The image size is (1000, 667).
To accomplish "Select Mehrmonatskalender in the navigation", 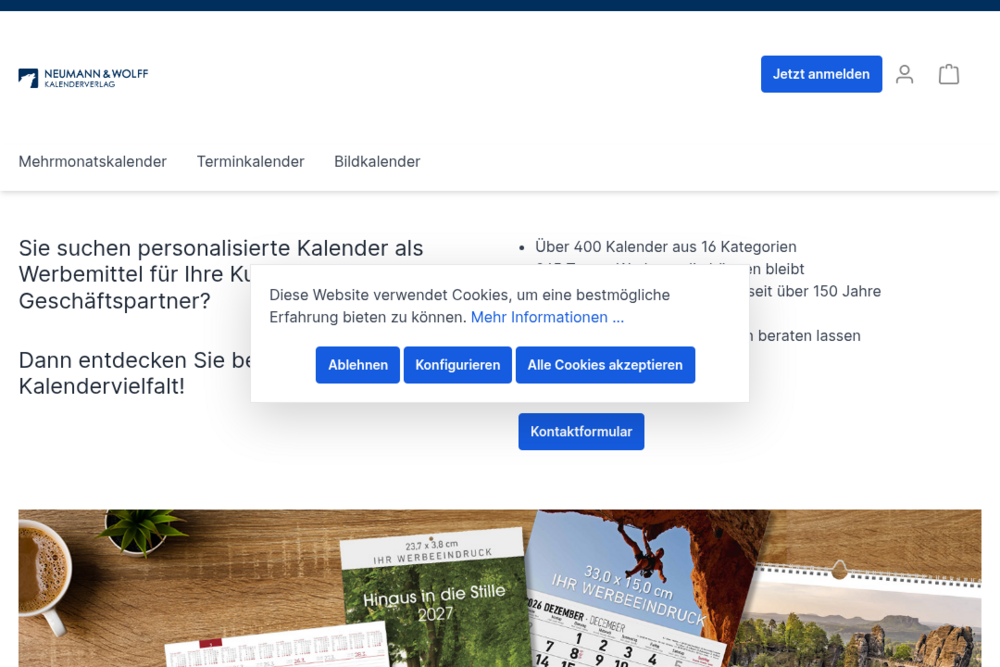I will click(x=92, y=161).
